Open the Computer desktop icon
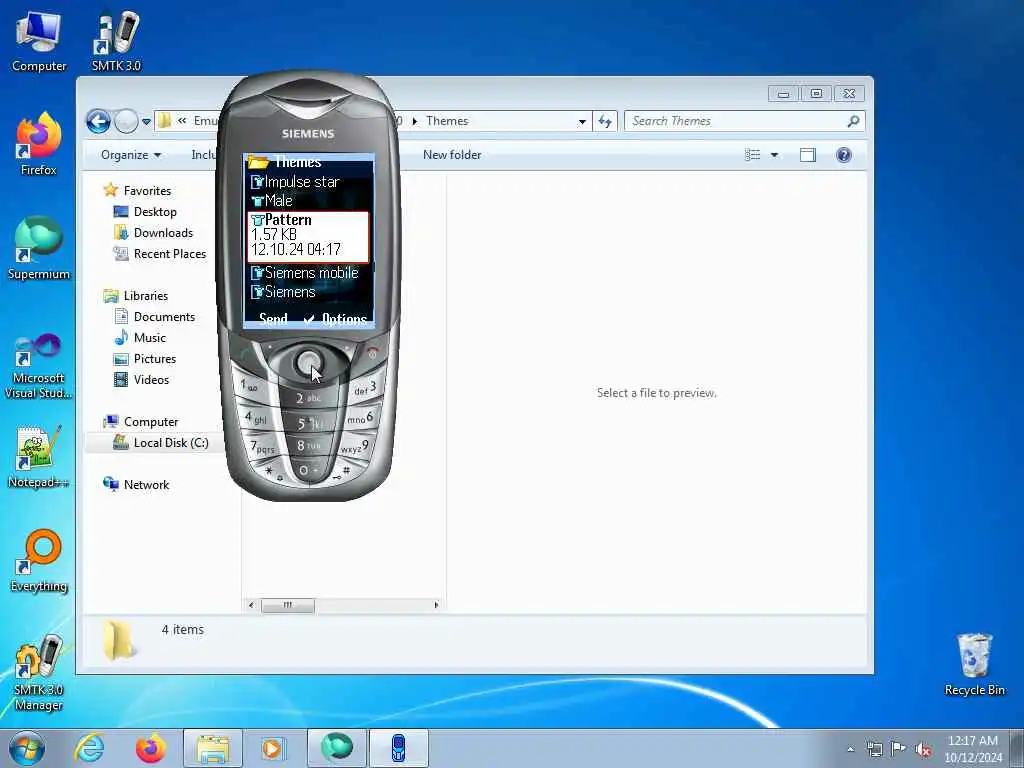 (x=39, y=41)
